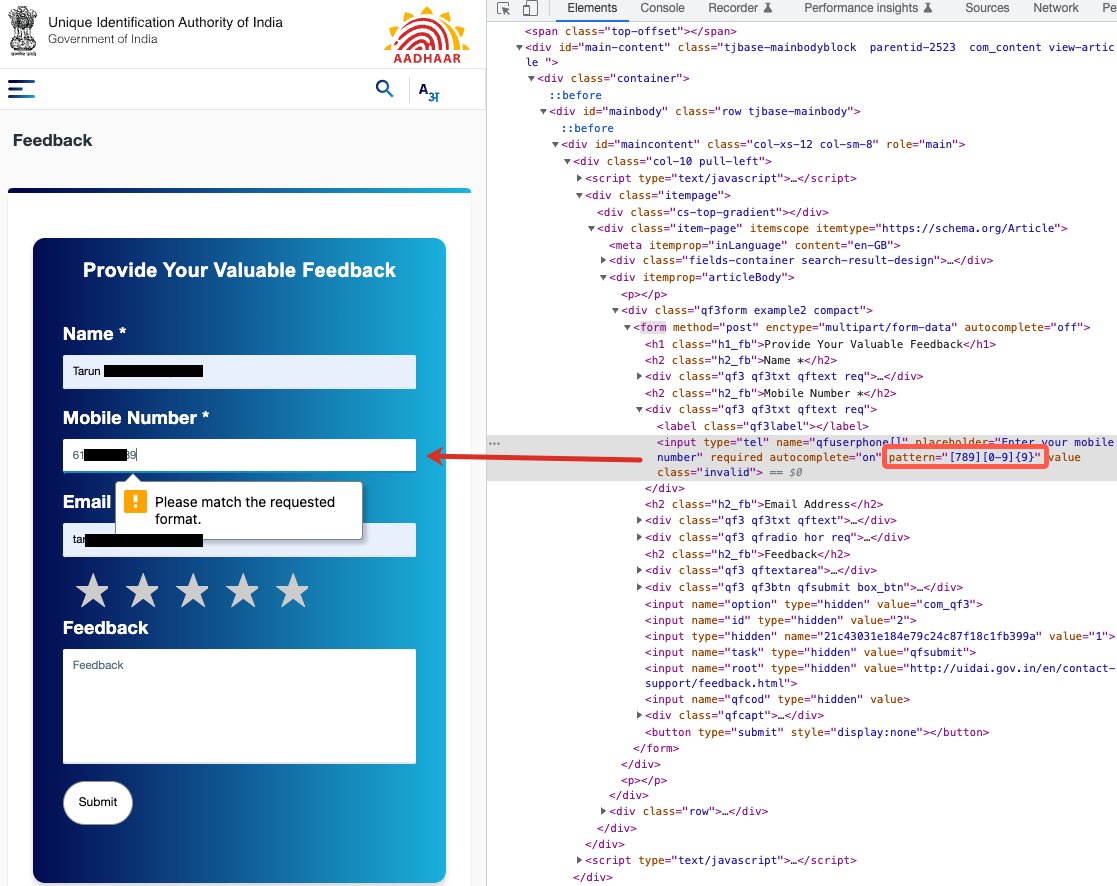Click the ellipsis beside the selected input line
Screen dimensions: 1117x886
(x=494, y=443)
